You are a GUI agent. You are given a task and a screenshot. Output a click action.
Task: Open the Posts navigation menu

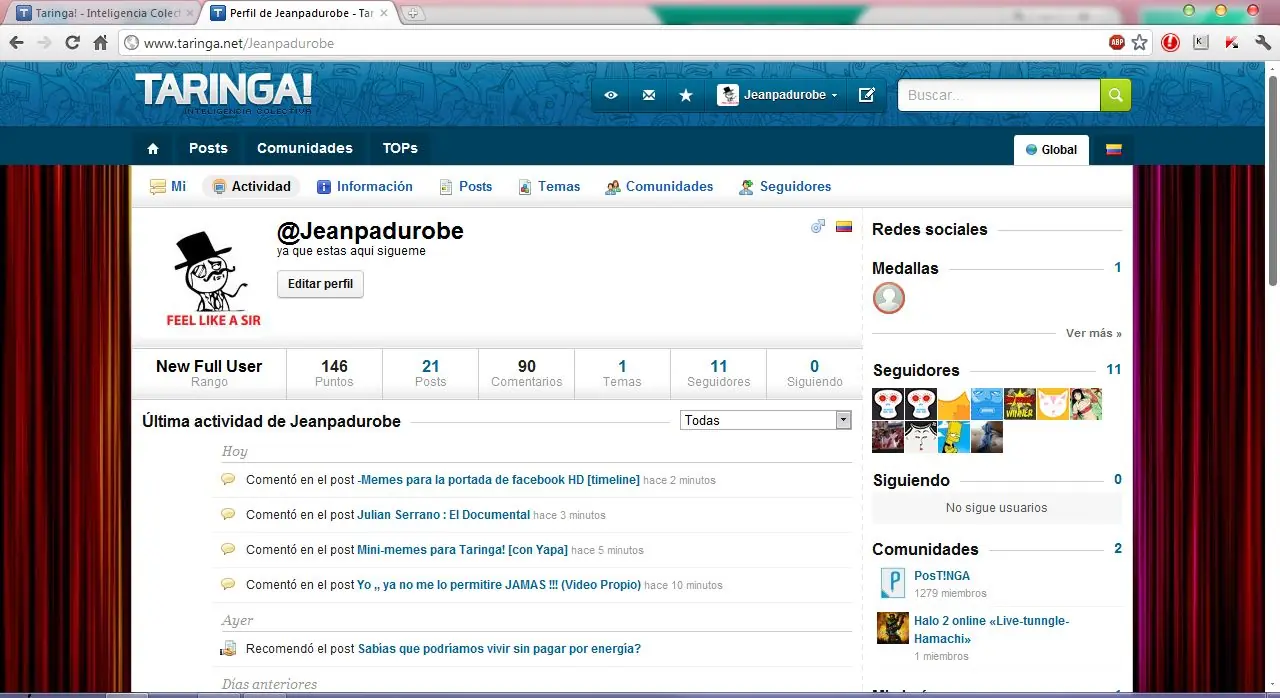(x=208, y=148)
